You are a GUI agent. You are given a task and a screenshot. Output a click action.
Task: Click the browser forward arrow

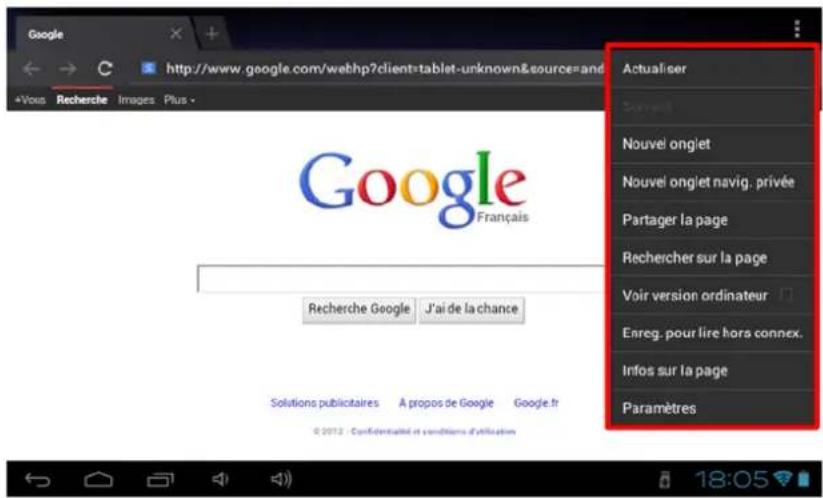[x=67, y=69]
